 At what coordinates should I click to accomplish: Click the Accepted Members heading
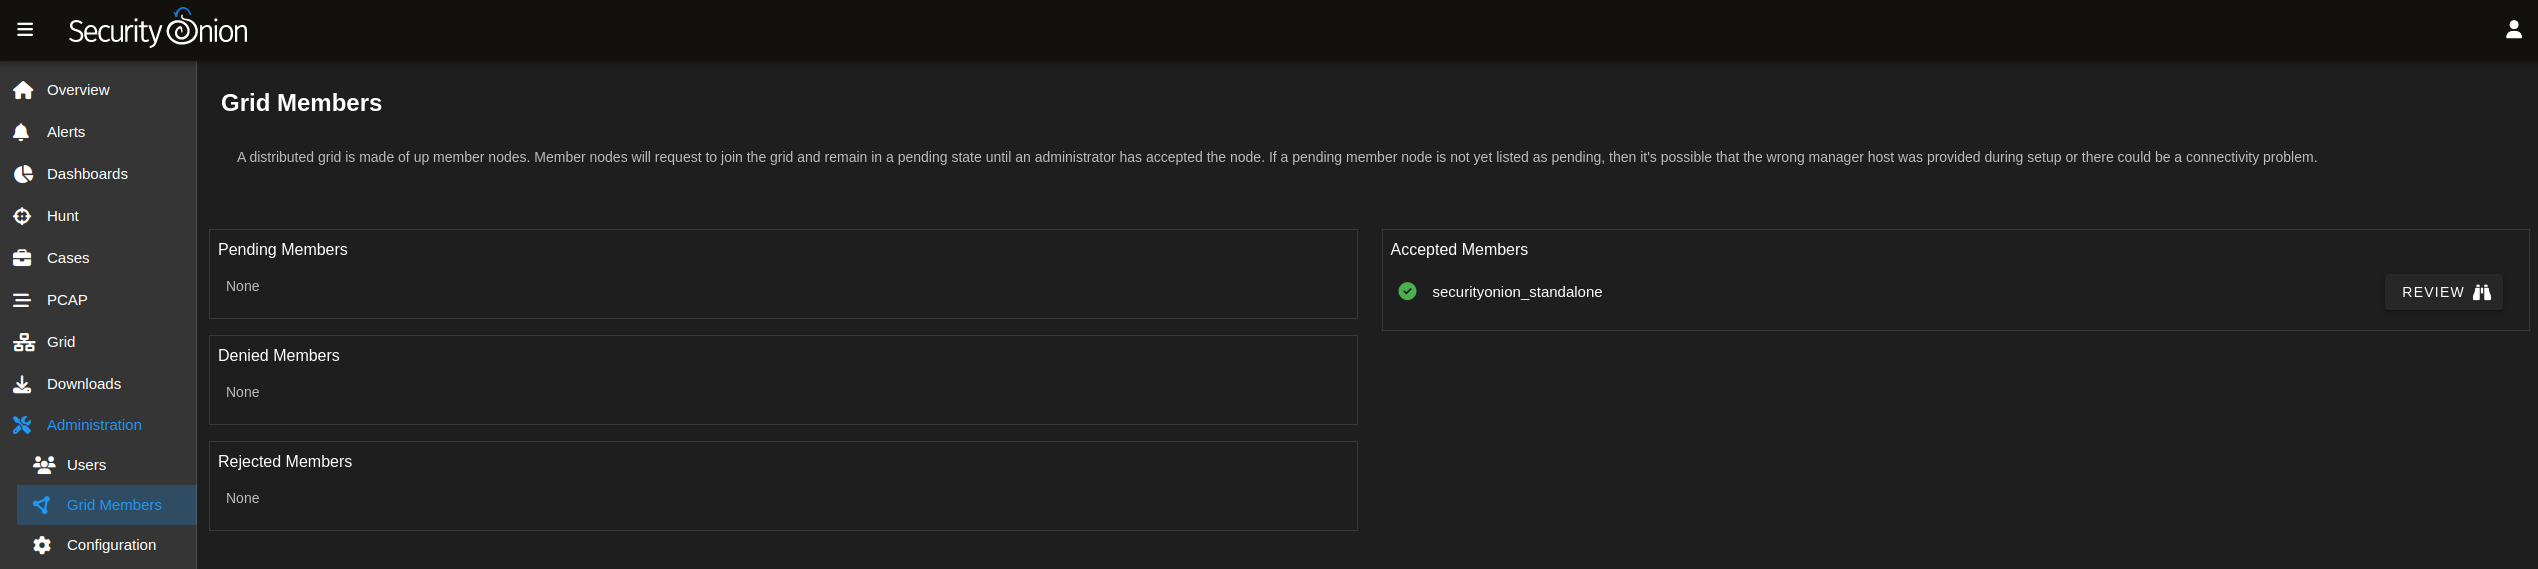click(x=1459, y=250)
